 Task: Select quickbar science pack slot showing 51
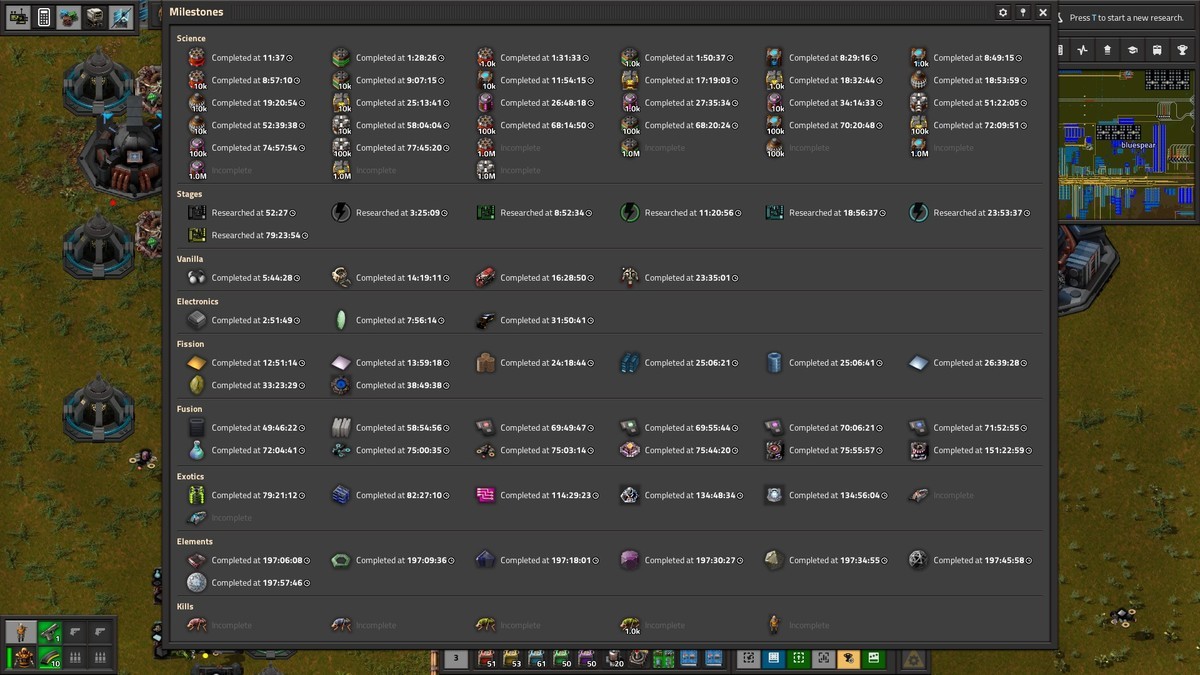click(487, 658)
